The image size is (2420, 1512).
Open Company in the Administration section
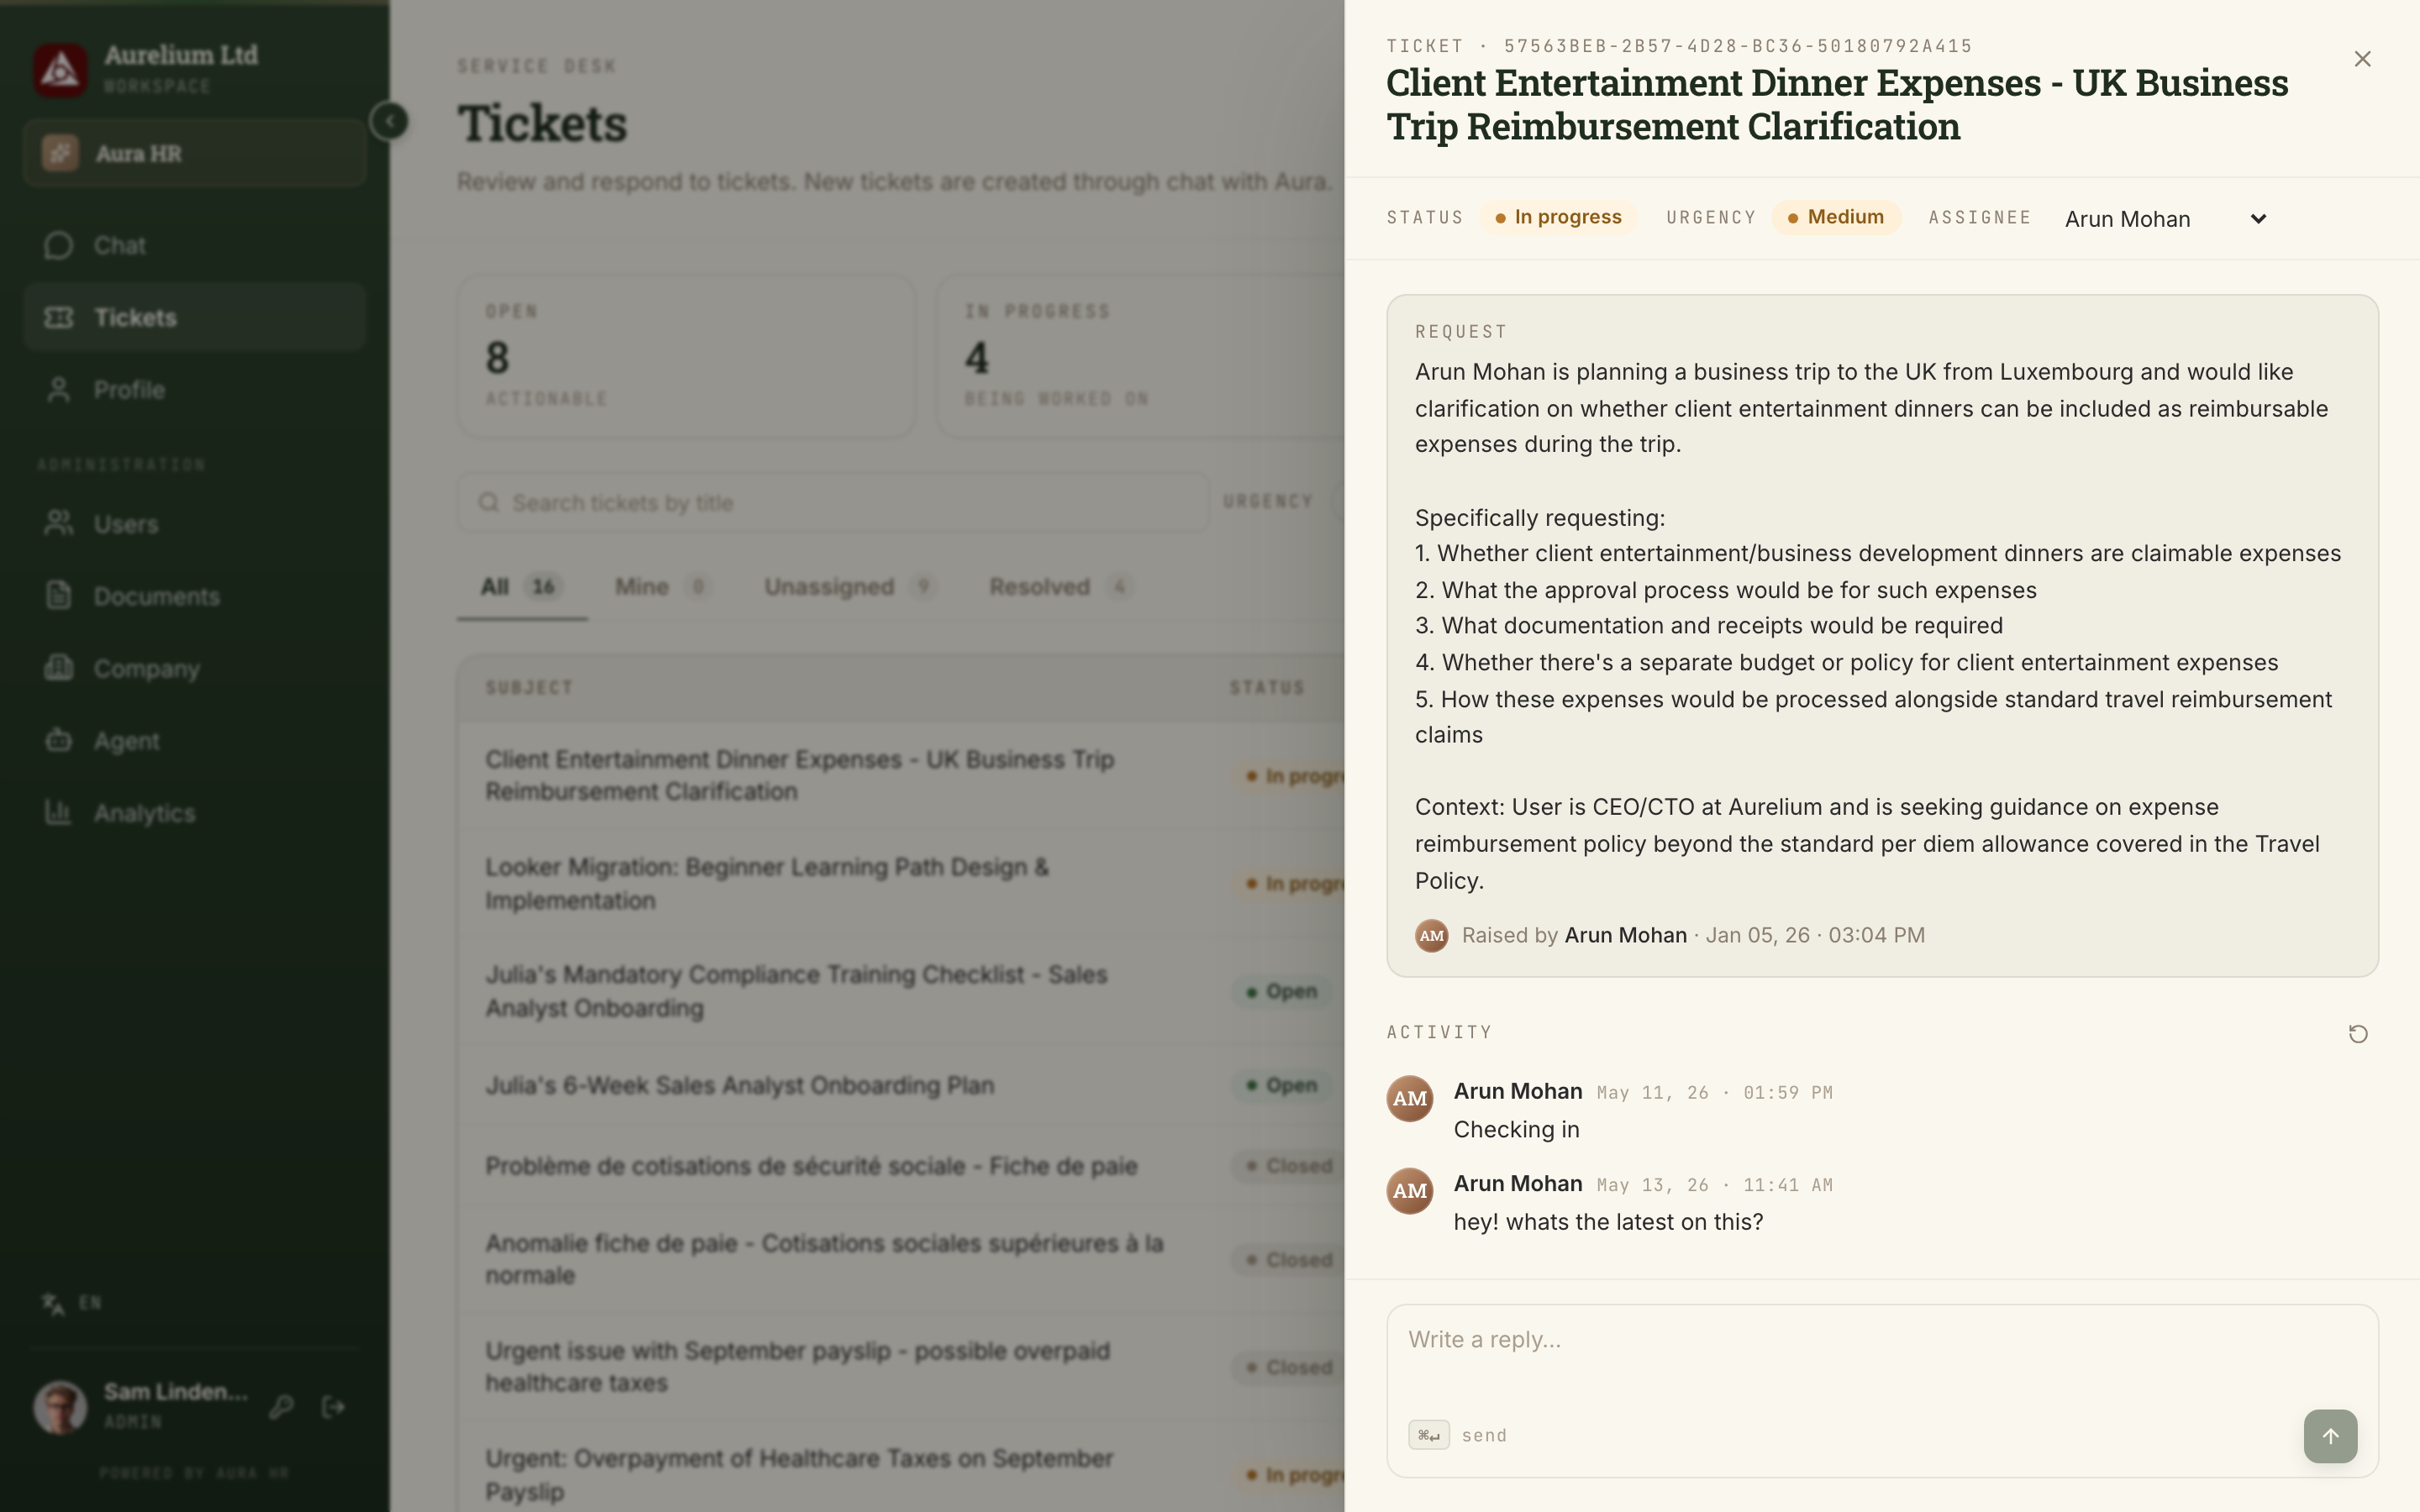195,668
